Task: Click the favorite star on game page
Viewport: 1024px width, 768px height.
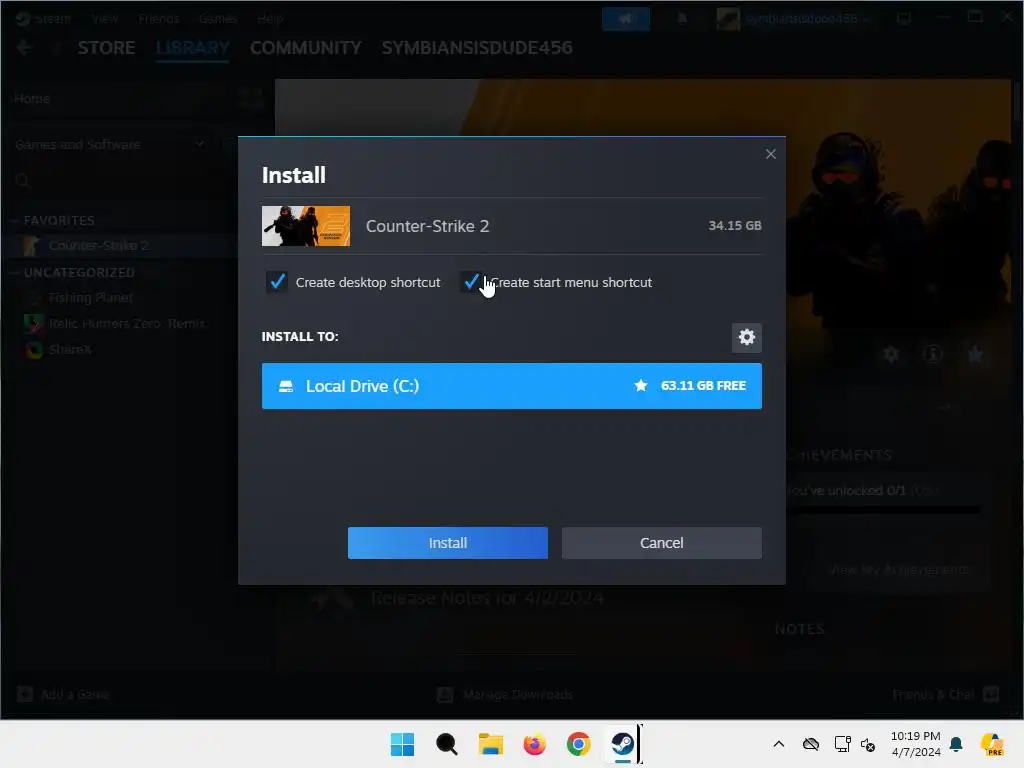Action: [x=975, y=355]
